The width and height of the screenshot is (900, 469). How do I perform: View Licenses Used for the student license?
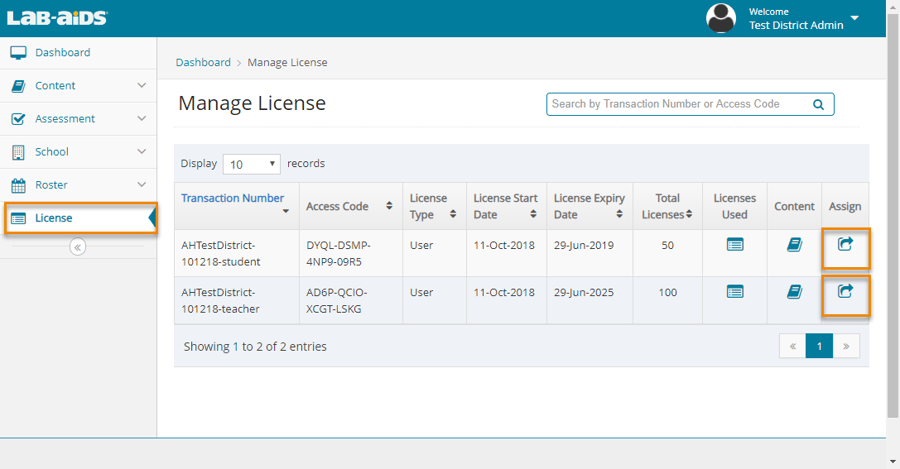coord(735,244)
